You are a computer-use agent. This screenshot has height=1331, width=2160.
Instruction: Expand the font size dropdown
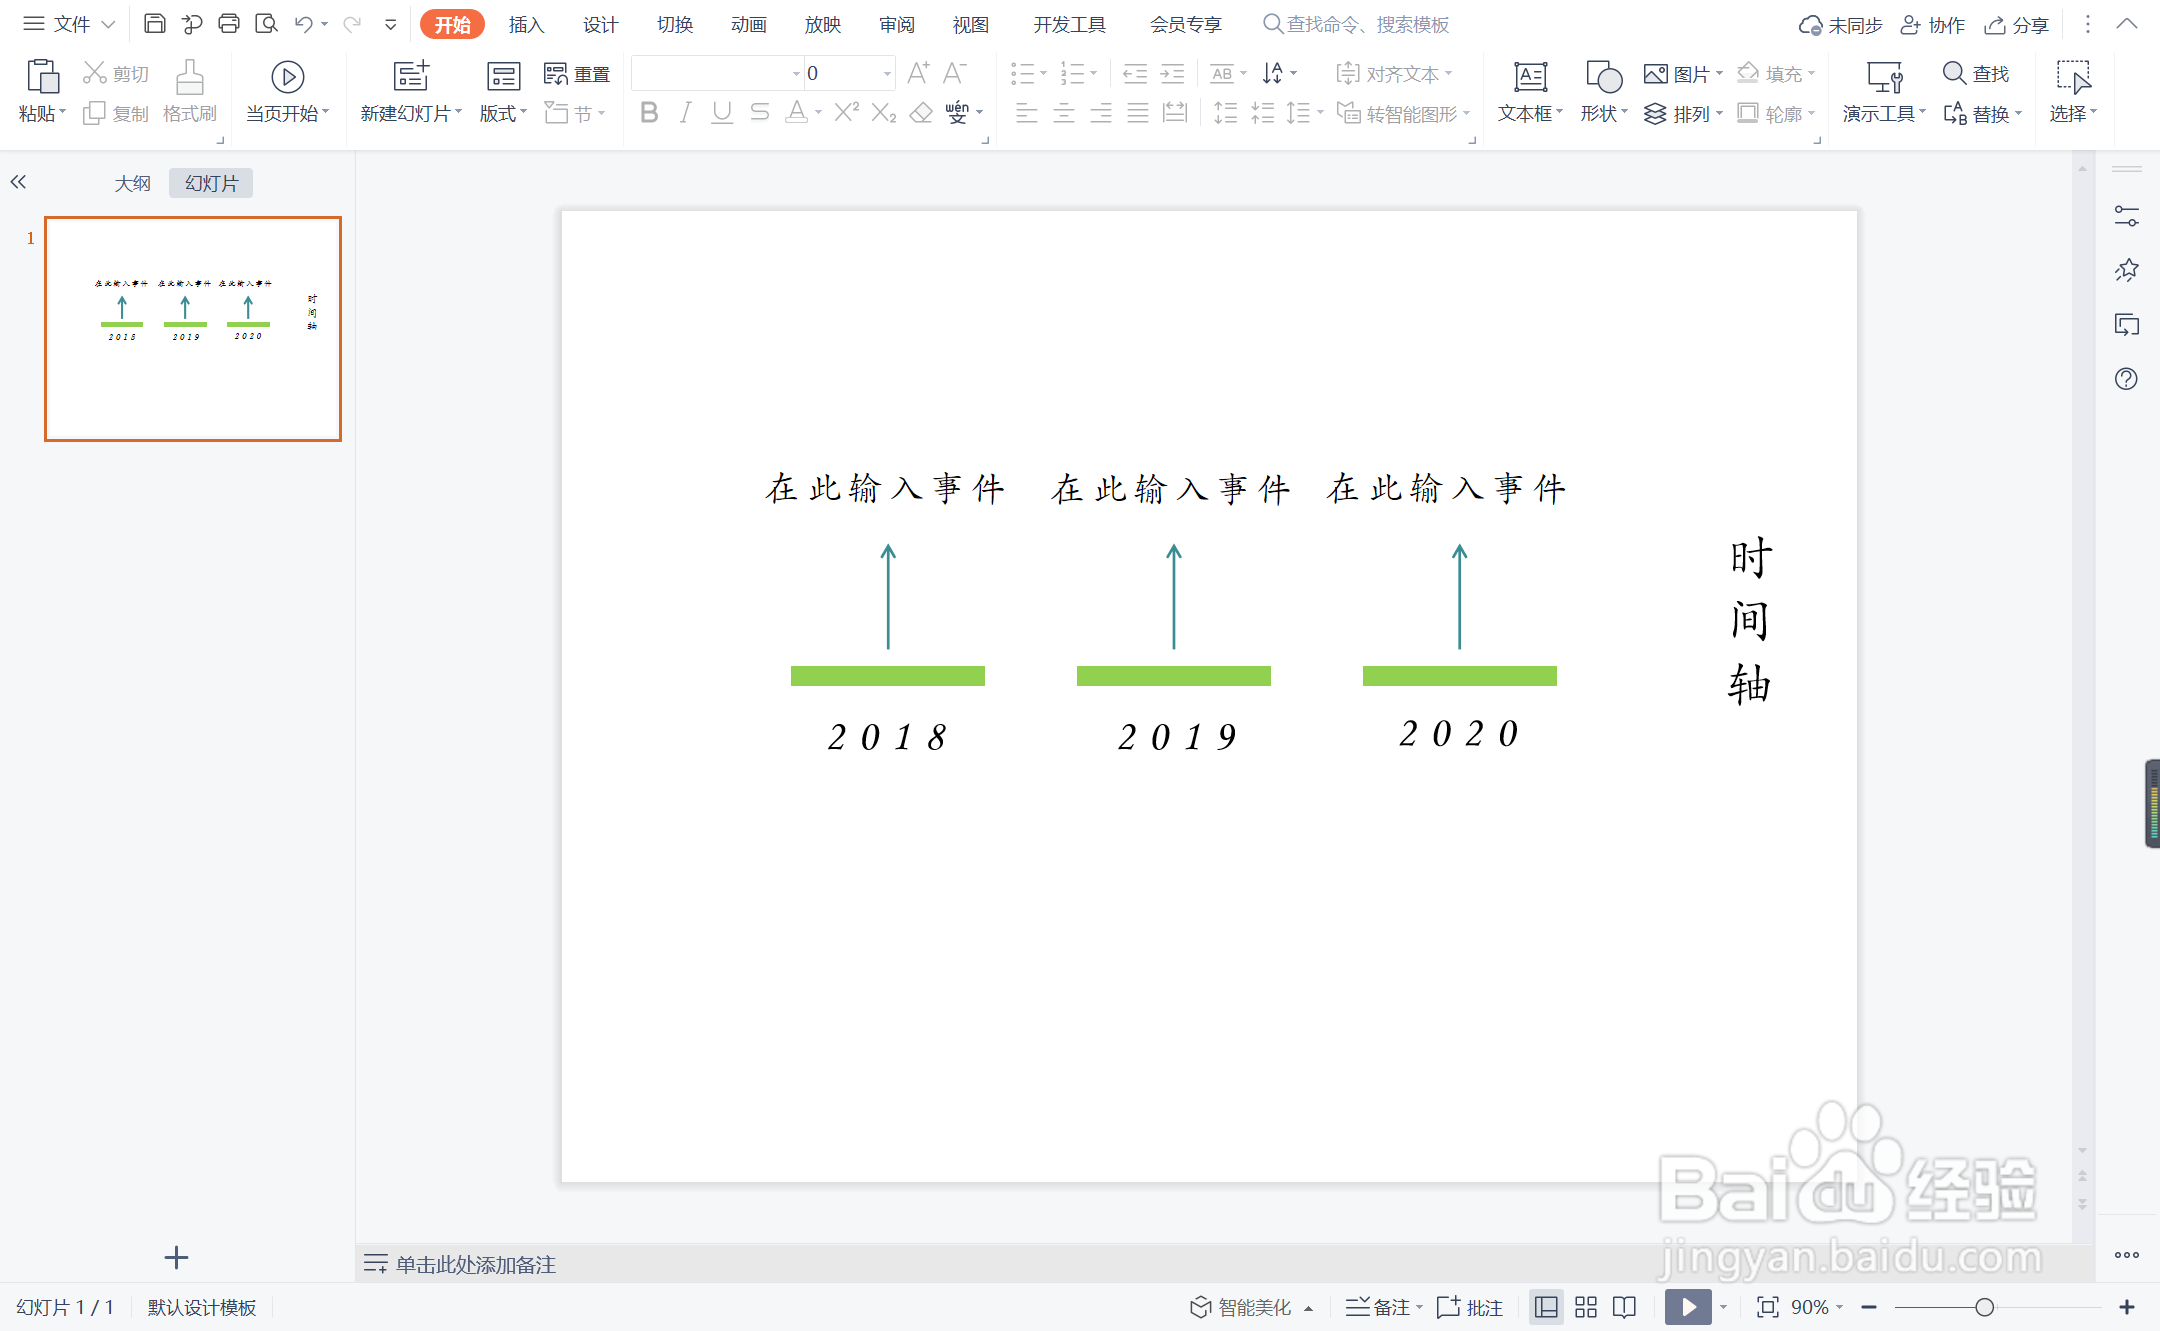(x=887, y=74)
